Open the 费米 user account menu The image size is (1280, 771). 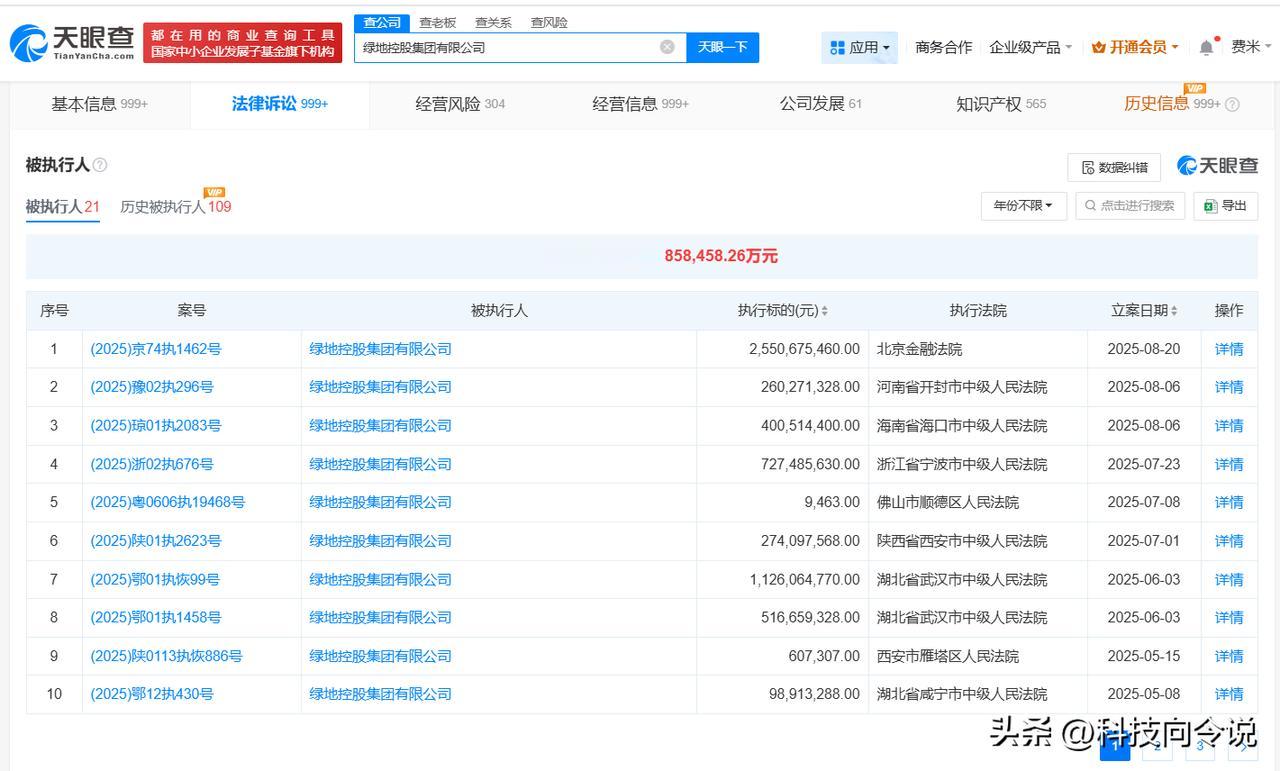(1251, 47)
